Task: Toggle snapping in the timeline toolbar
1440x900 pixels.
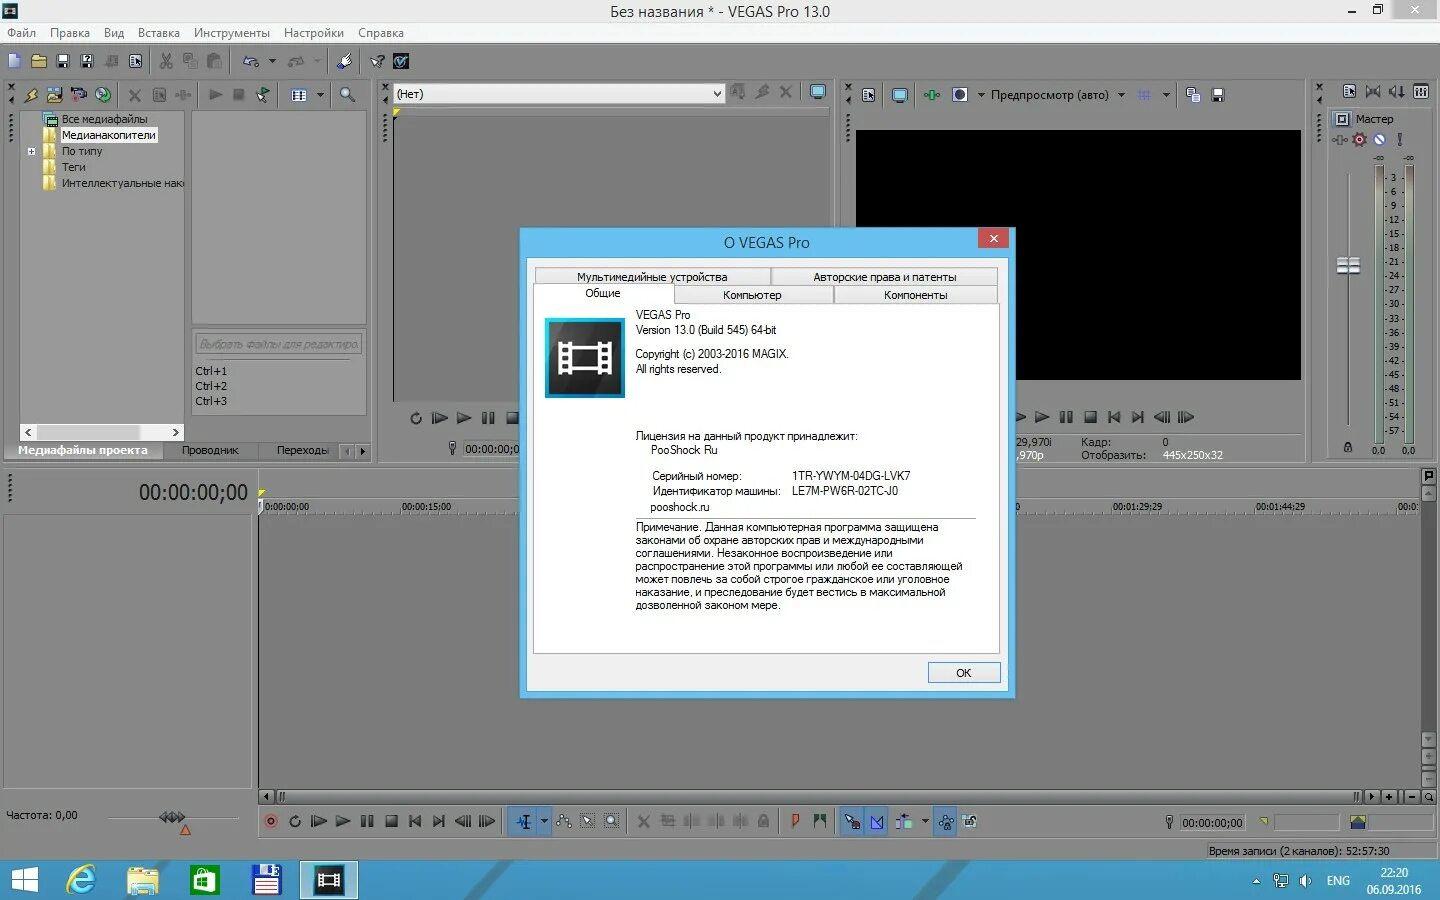Action: (852, 821)
